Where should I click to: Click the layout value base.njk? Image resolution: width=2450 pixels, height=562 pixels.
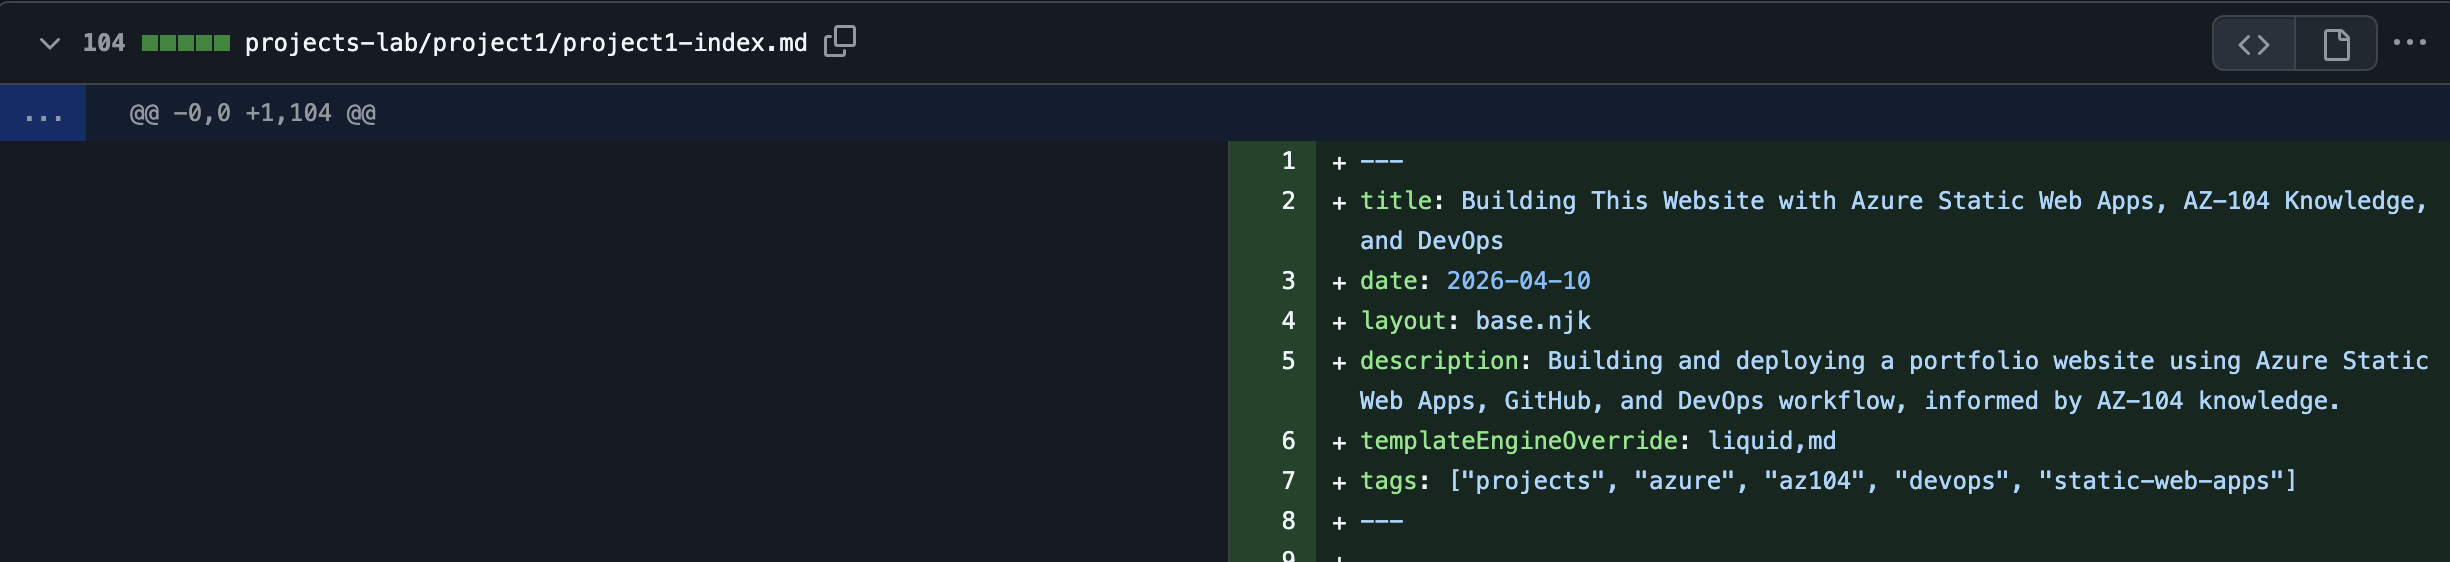(x=1533, y=321)
